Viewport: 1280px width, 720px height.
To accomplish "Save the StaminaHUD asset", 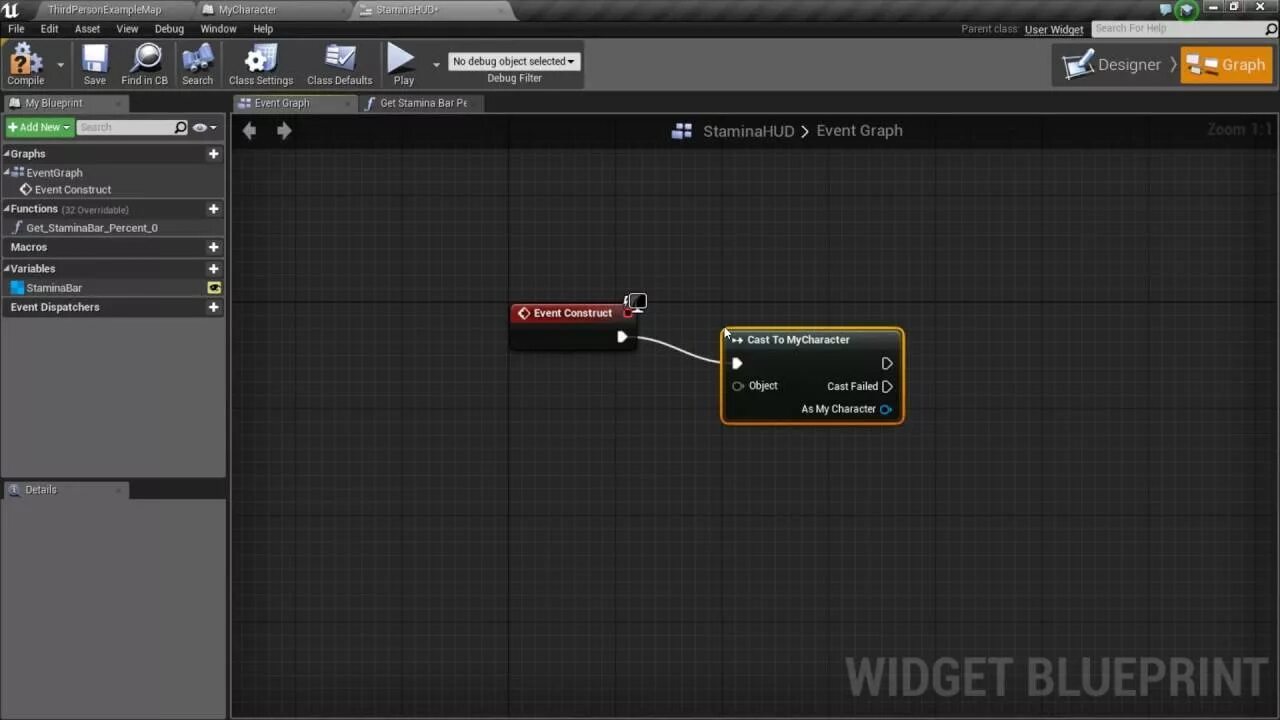I will tap(95, 64).
